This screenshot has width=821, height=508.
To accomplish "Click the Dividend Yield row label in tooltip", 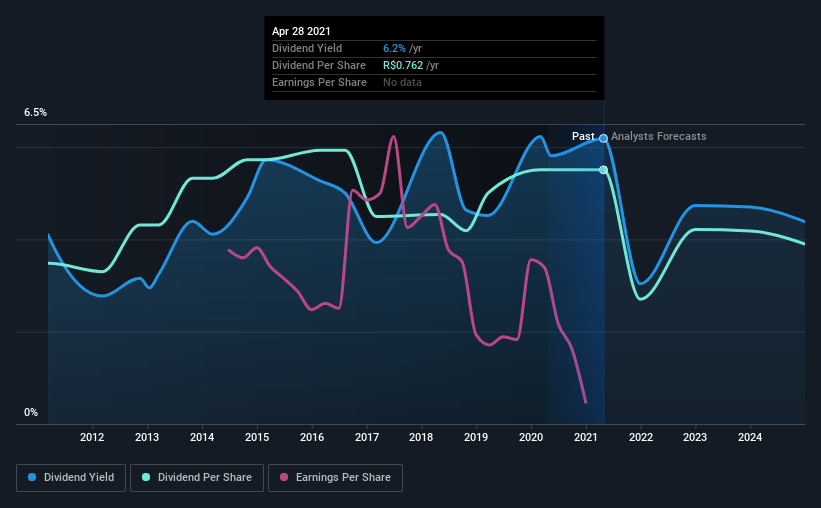I will coord(307,48).
